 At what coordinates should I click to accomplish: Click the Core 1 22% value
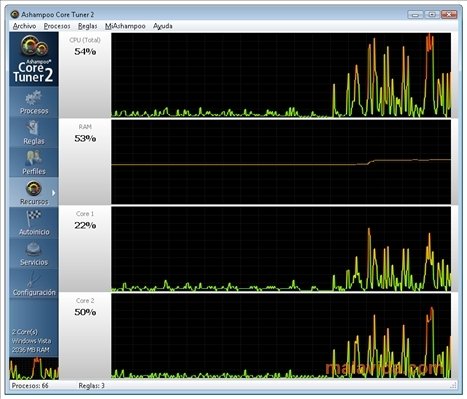pos(85,226)
